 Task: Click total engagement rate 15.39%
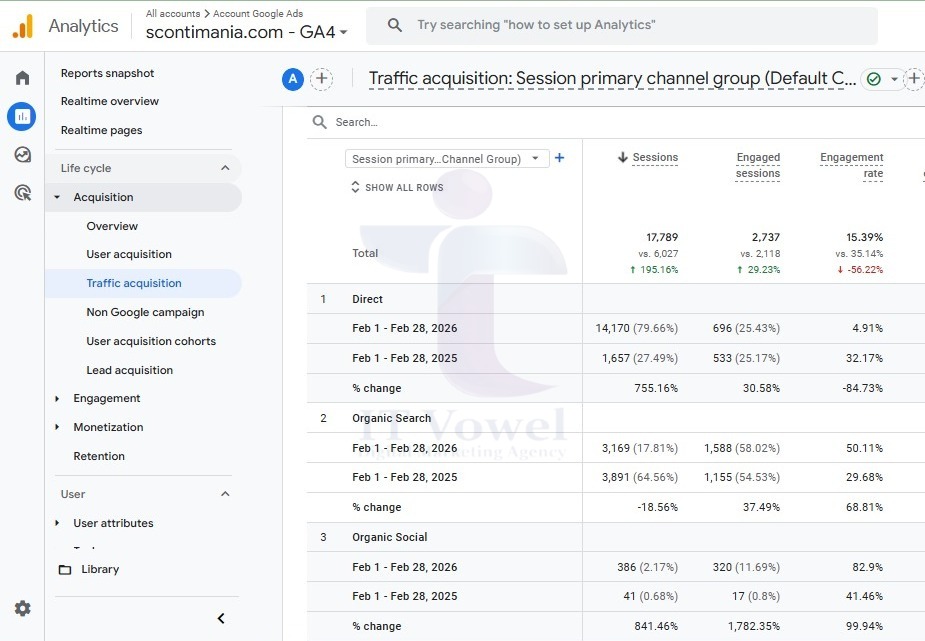tap(864, 237)
